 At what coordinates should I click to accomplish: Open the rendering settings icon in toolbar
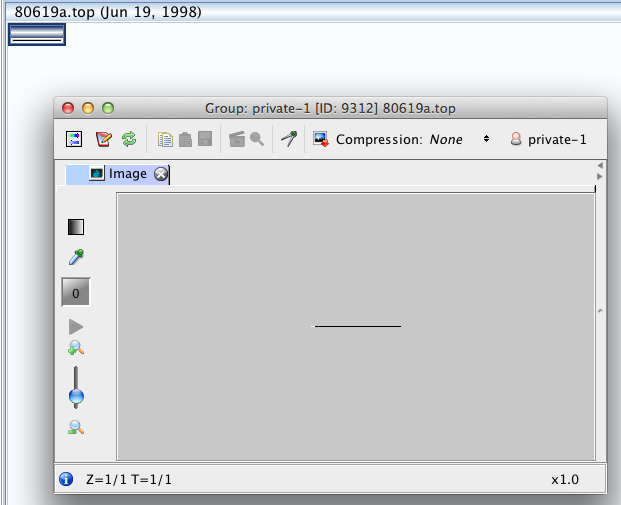tap(74, 139)
